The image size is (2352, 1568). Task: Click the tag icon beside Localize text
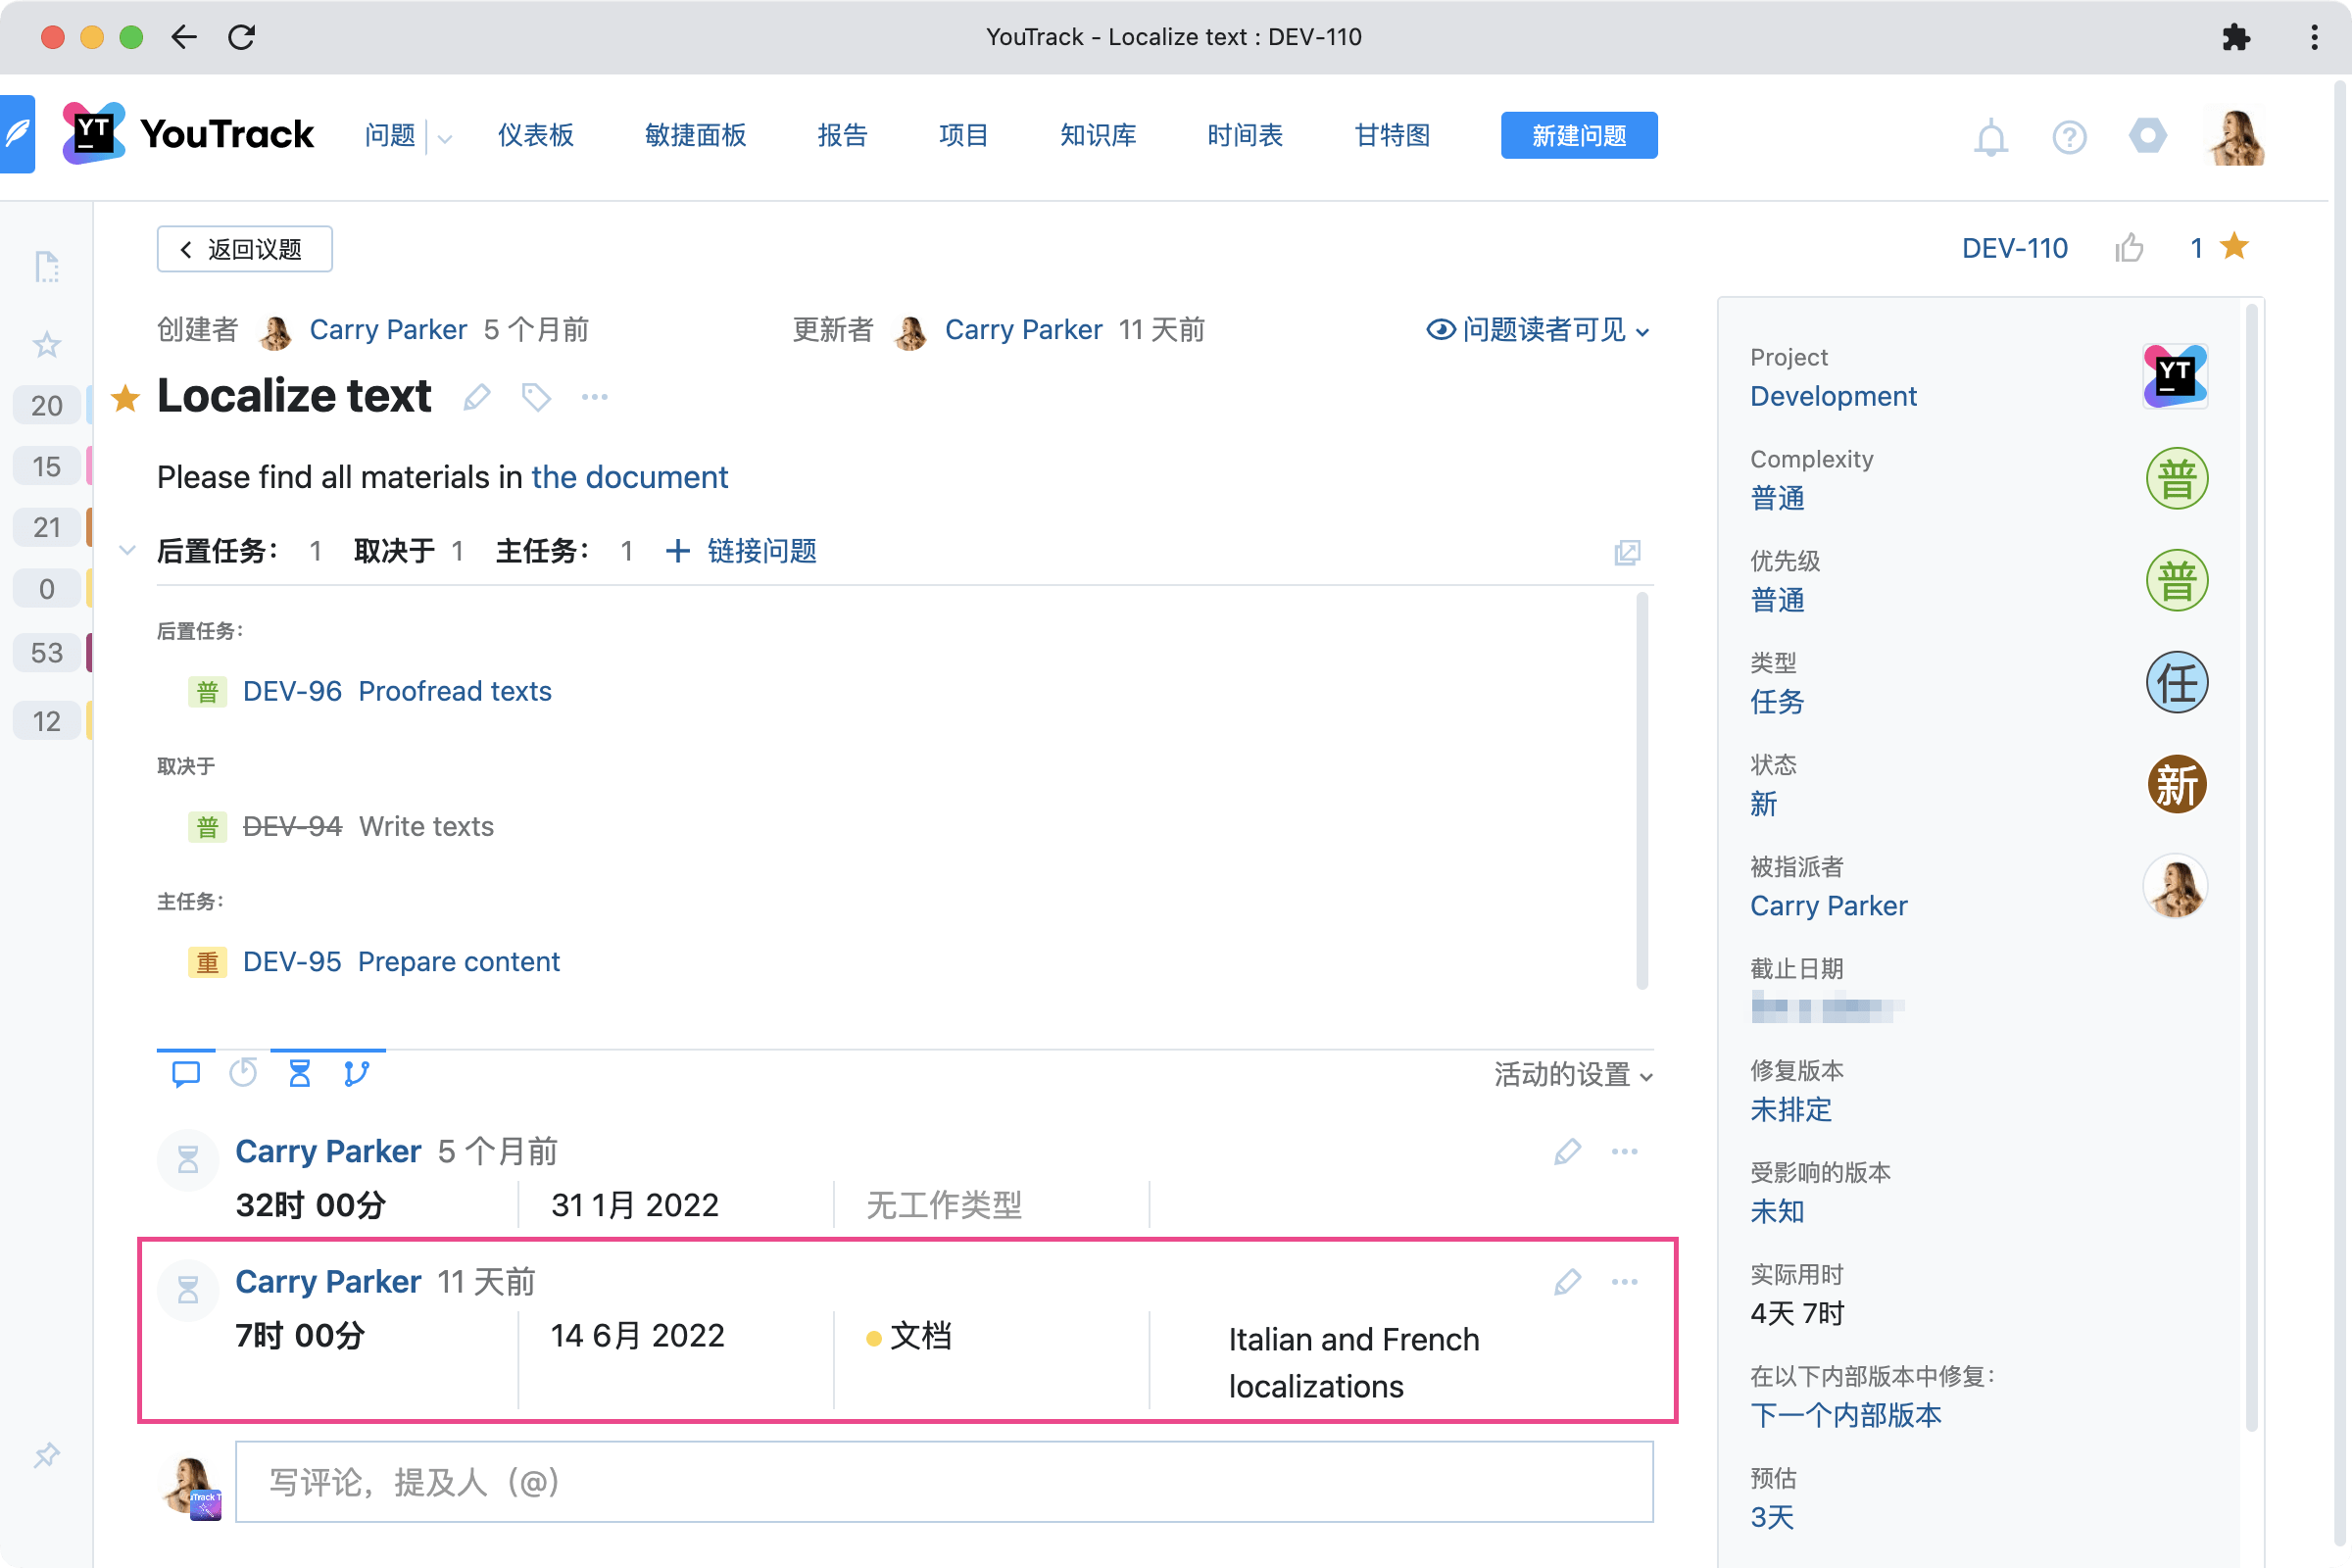coord(536,397)
